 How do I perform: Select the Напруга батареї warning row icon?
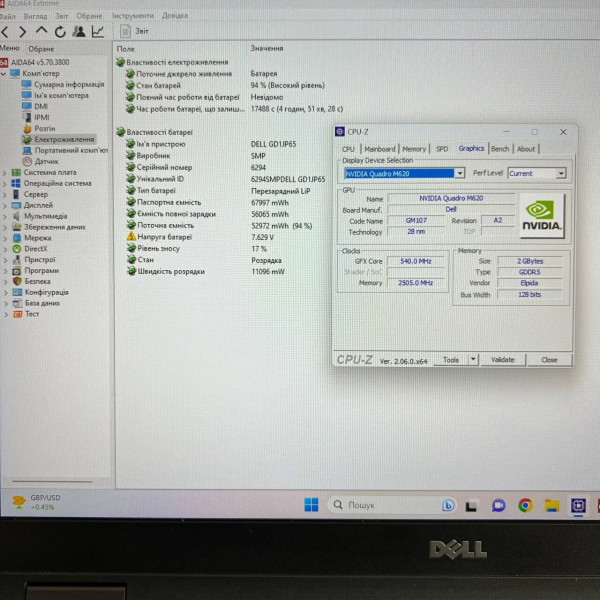[x=131, y=236]
